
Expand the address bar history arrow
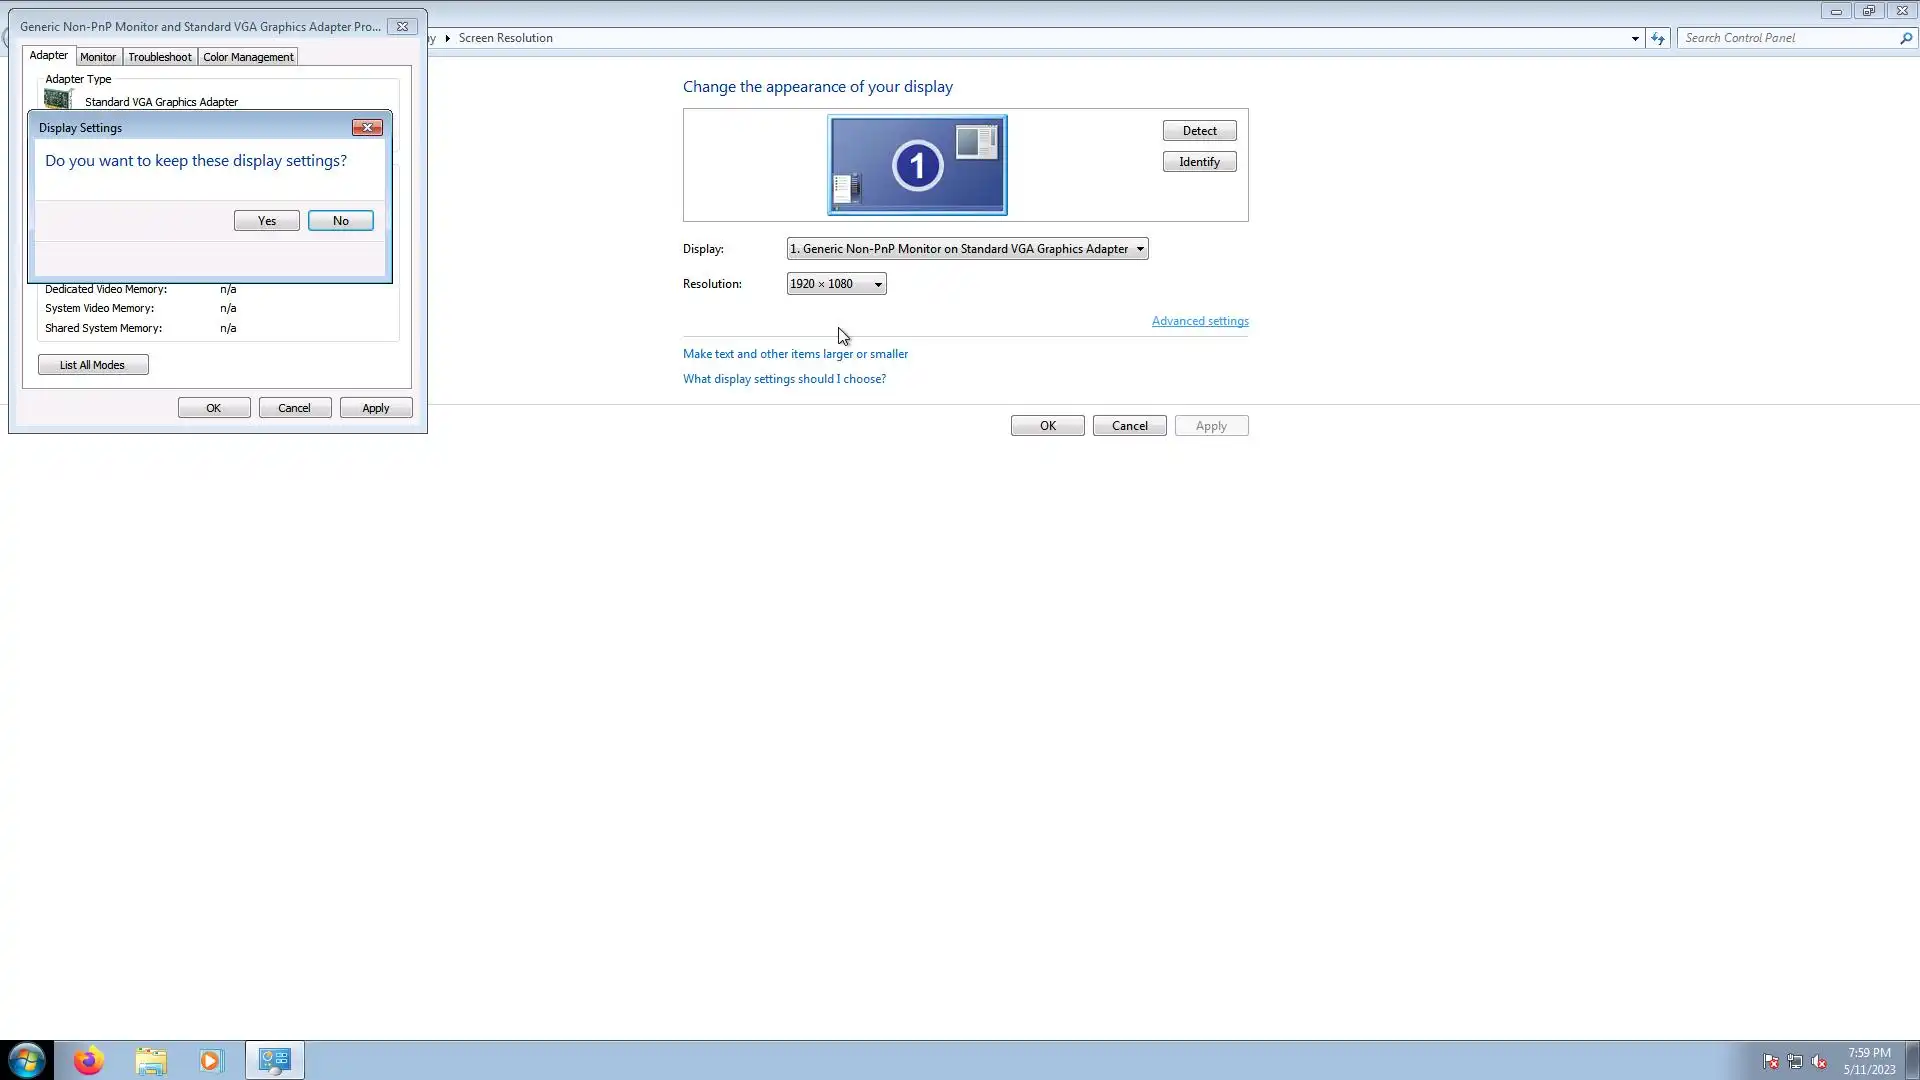coord(1635,38)
